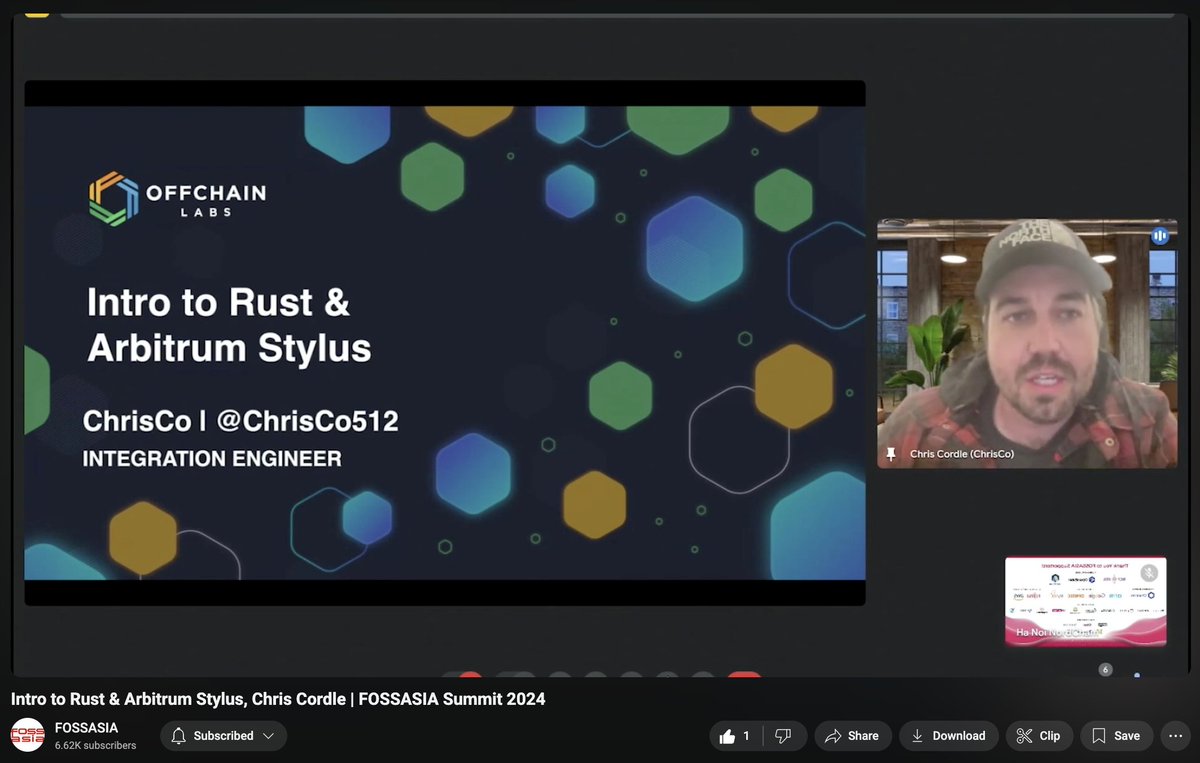The width and height of the screenshot is (1200, 763).
Task: Click the Chris Cordle (ChrisCo) name label
Action: [x=962, y=454]
